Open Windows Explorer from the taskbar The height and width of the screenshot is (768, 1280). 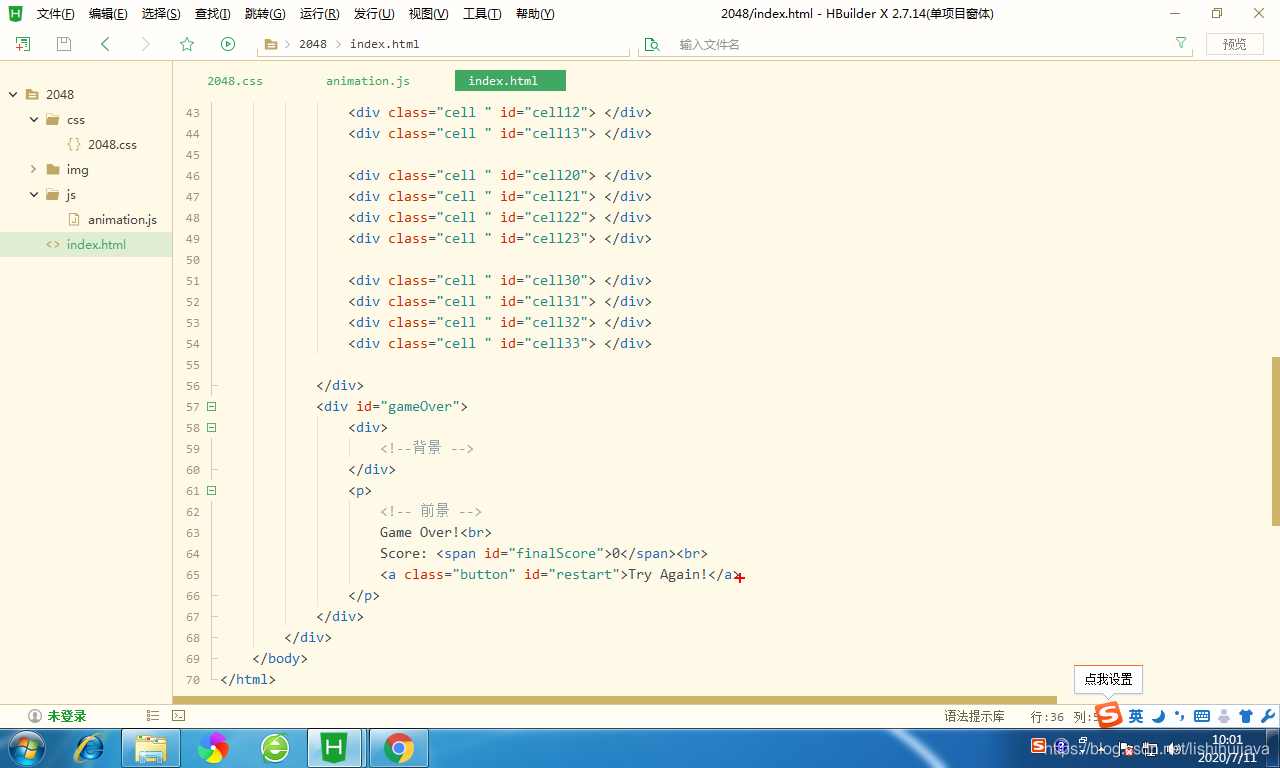[151, 748]
